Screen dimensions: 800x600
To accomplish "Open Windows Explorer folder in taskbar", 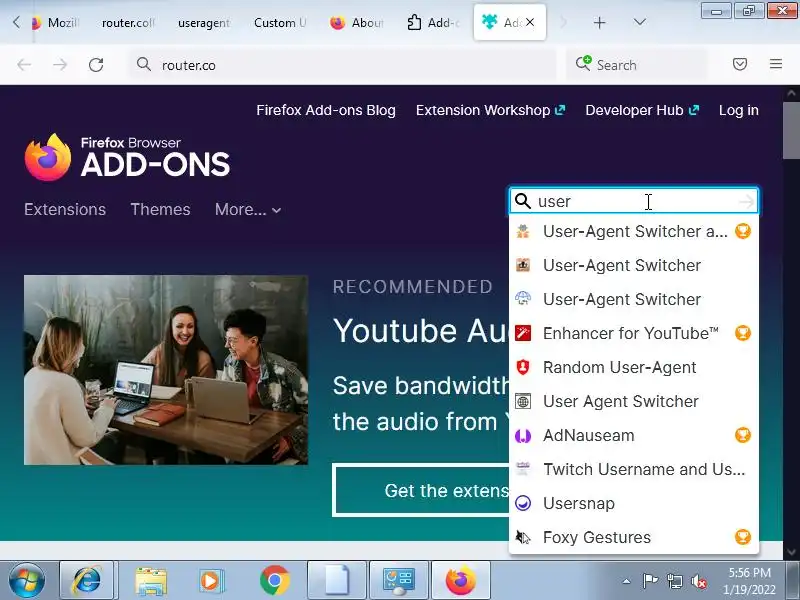I will click(x=151, y=581).
